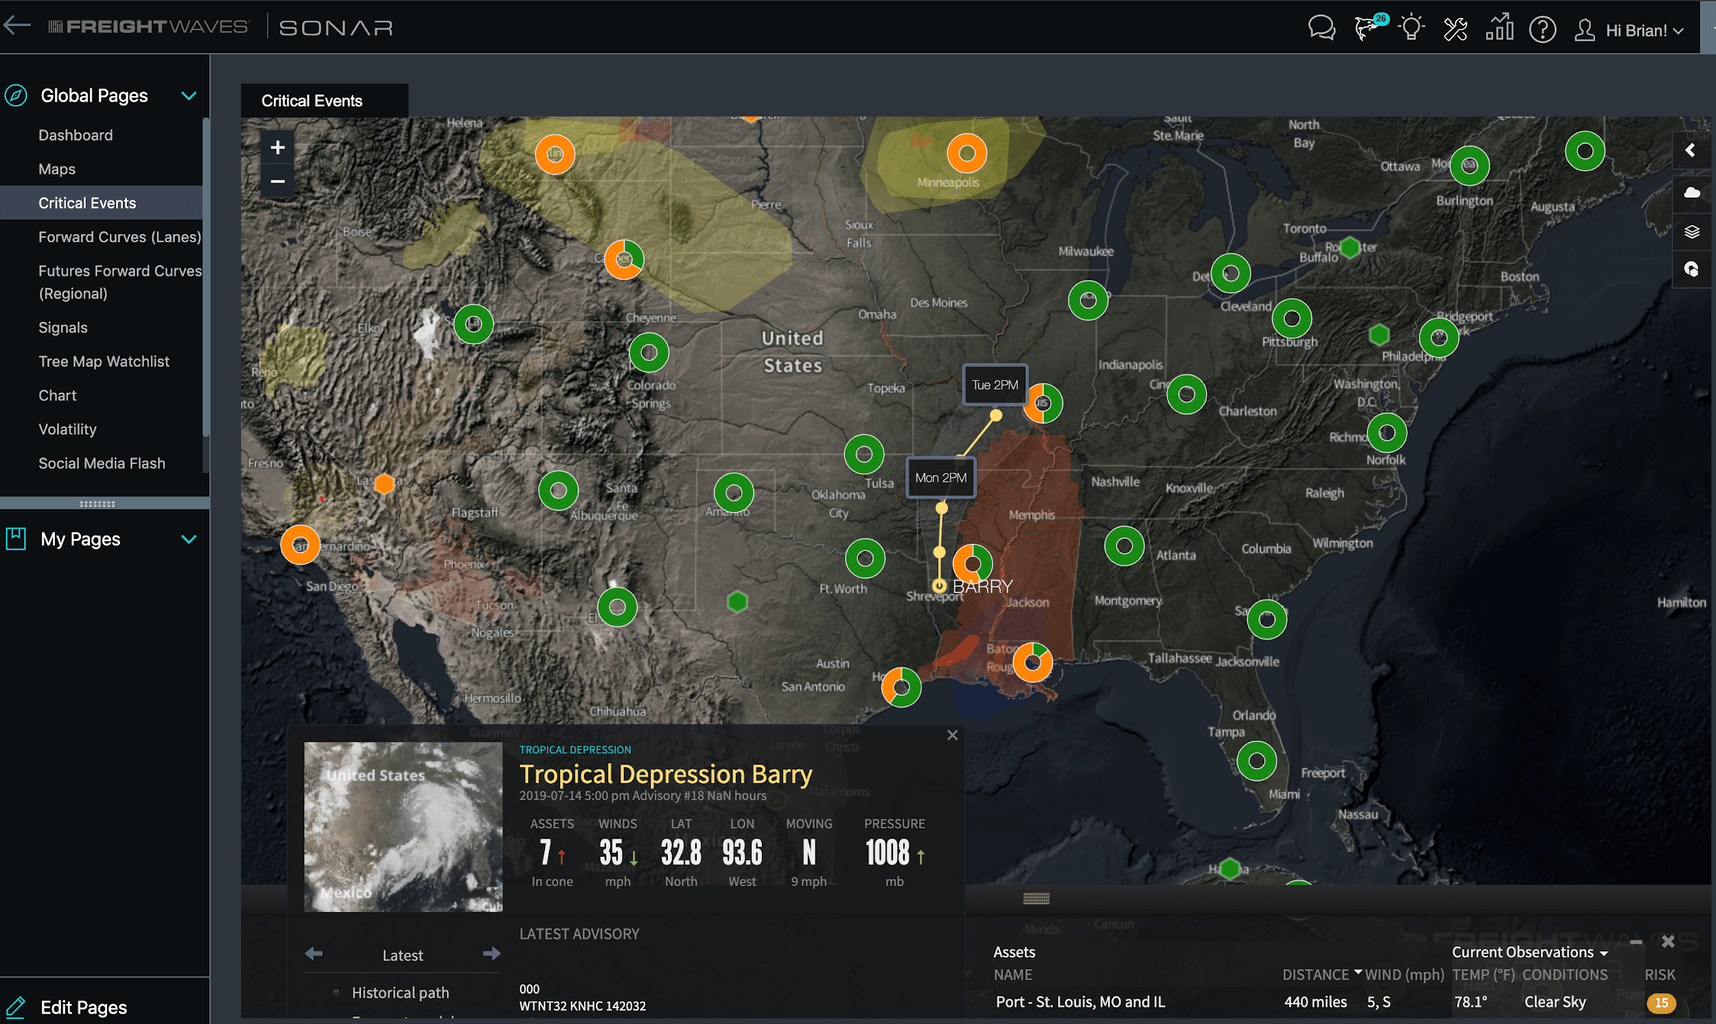Click the BARRY storm center marker
Viewport: 1716px width, 1024px height.
(939, 586)
